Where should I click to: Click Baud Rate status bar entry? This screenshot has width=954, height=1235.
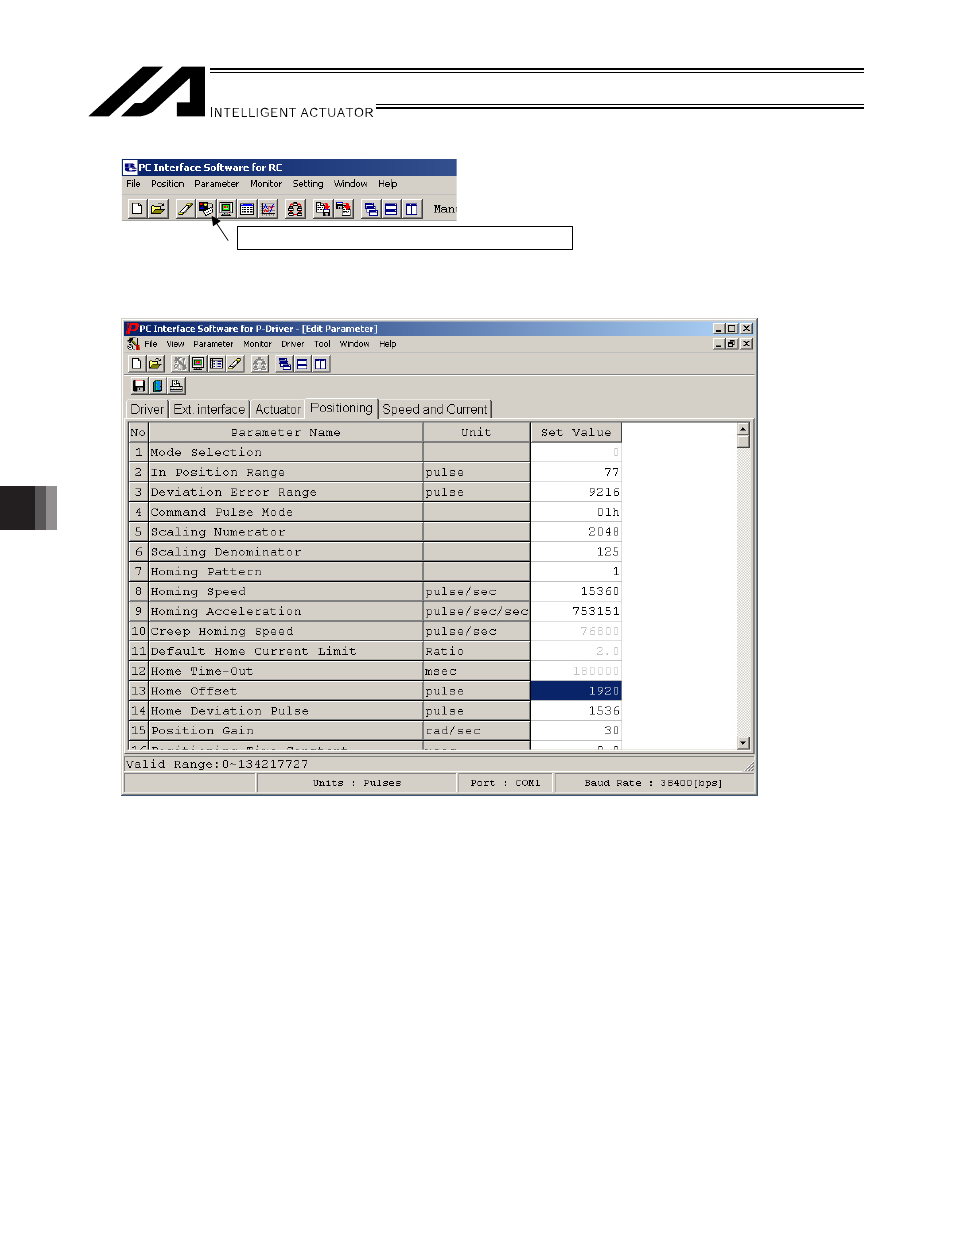coord(653,783)
